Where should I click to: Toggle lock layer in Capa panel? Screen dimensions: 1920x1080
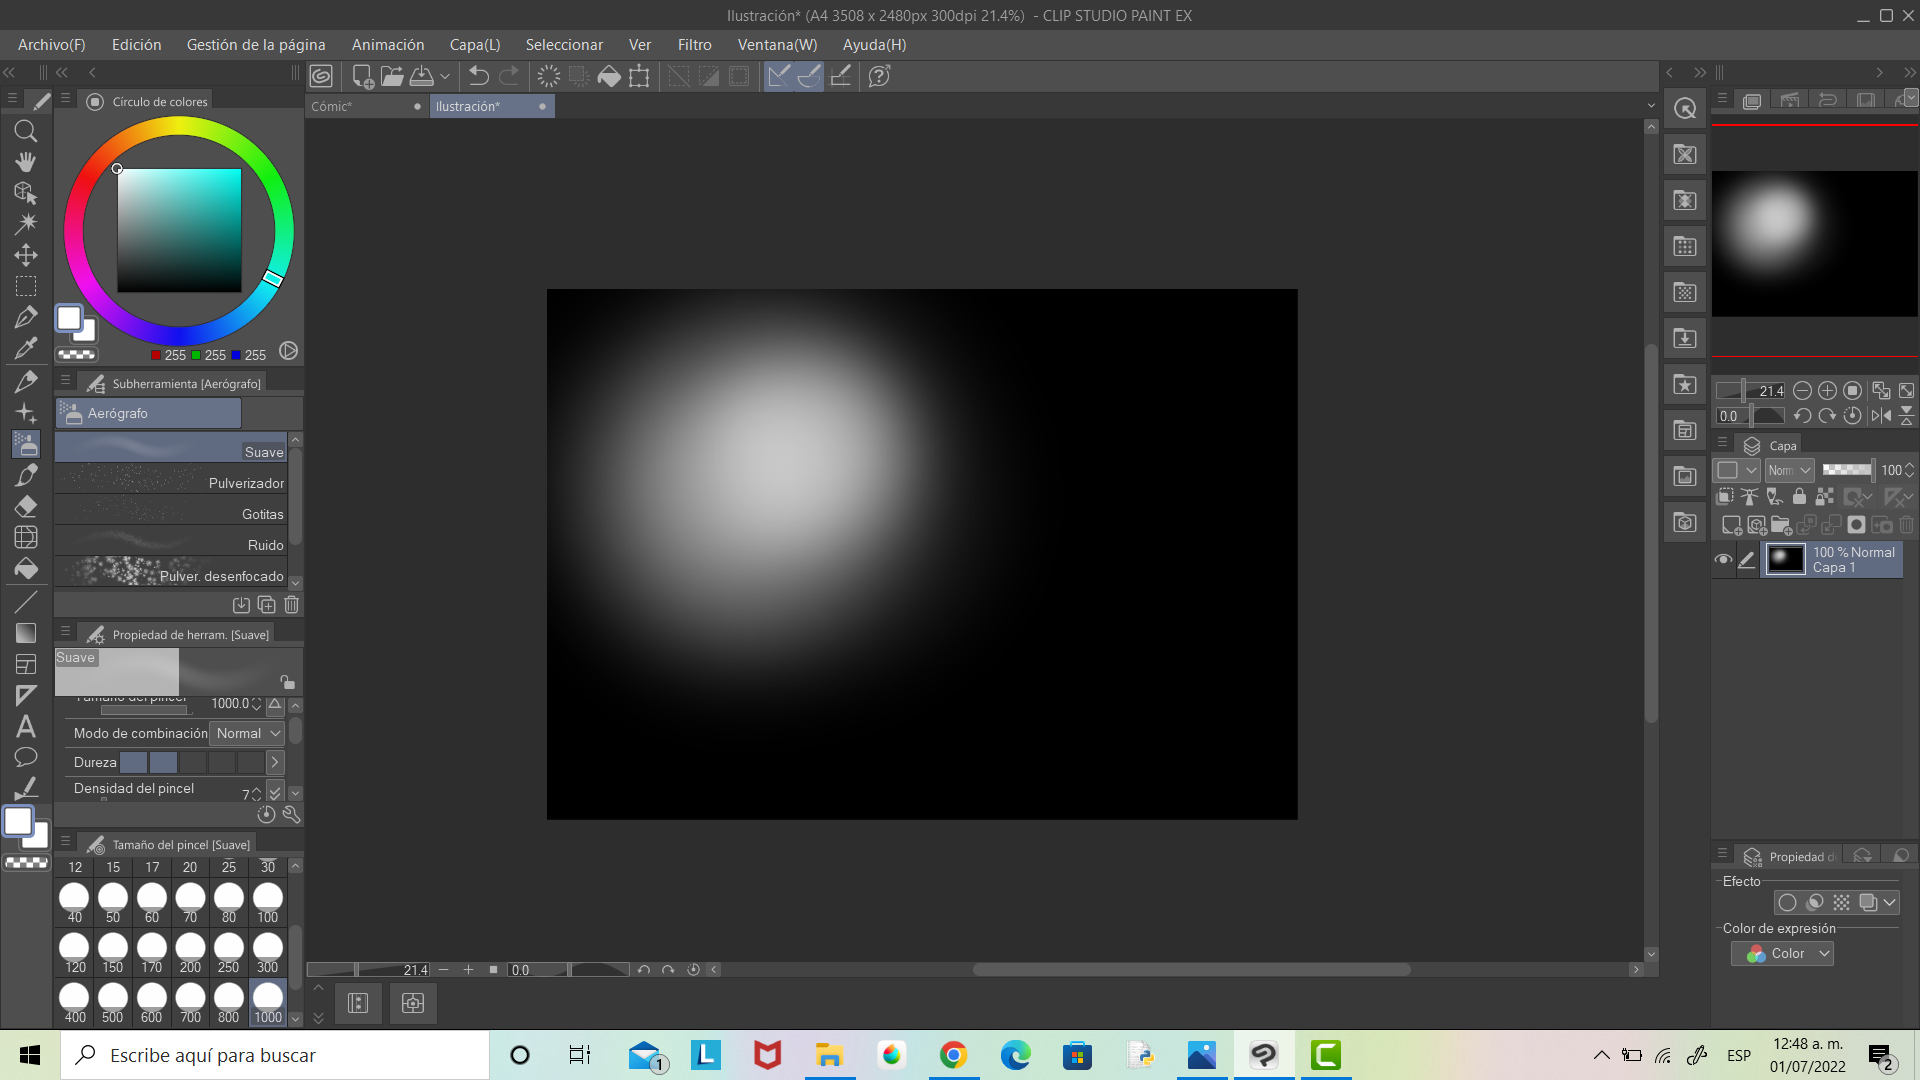(1799, 497)
